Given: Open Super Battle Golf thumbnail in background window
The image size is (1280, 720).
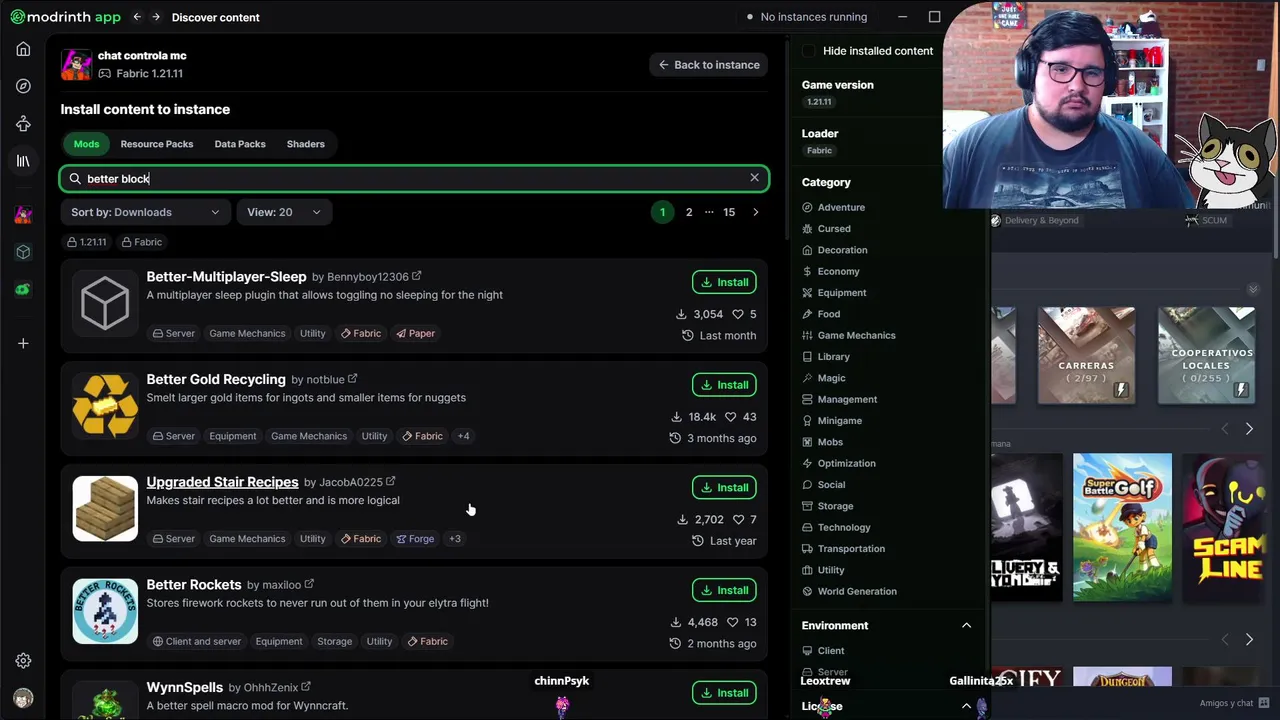Looking at the screenshot, I should [1122, 527].
